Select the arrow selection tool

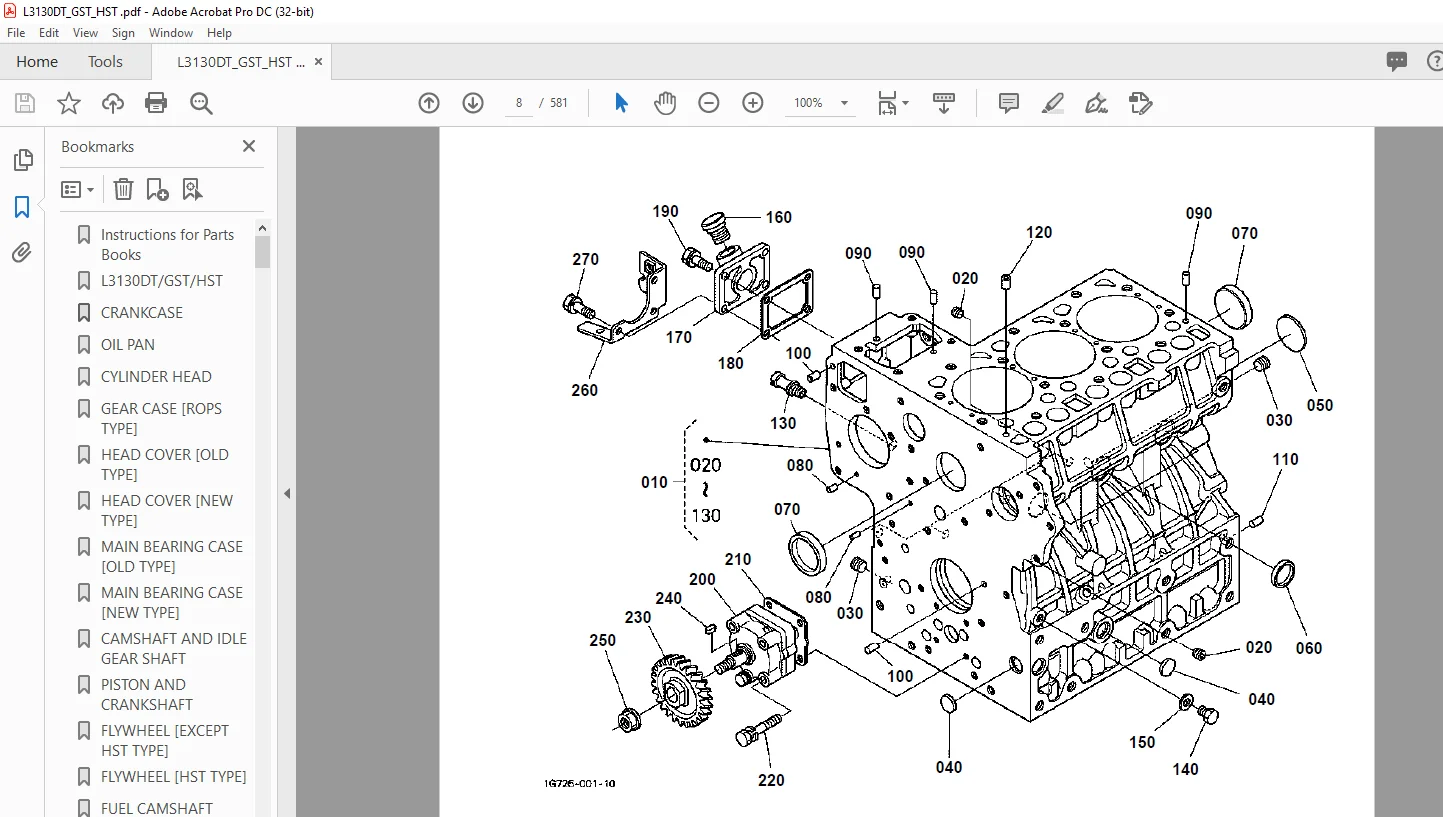621,103
